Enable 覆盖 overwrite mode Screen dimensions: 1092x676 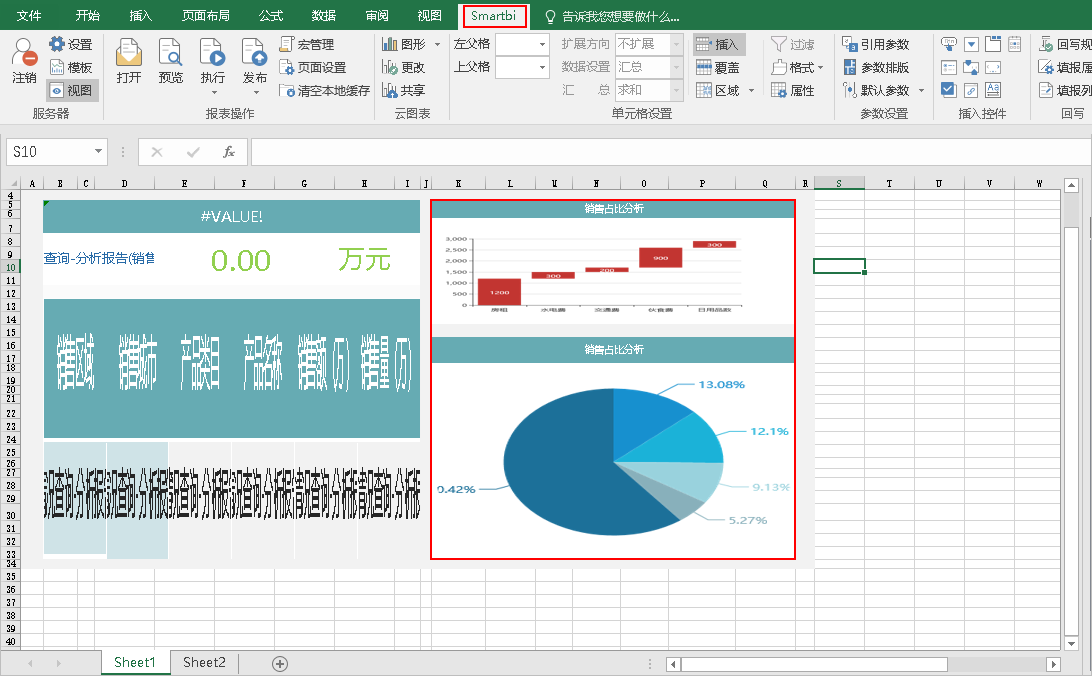[x=718, y=68]
